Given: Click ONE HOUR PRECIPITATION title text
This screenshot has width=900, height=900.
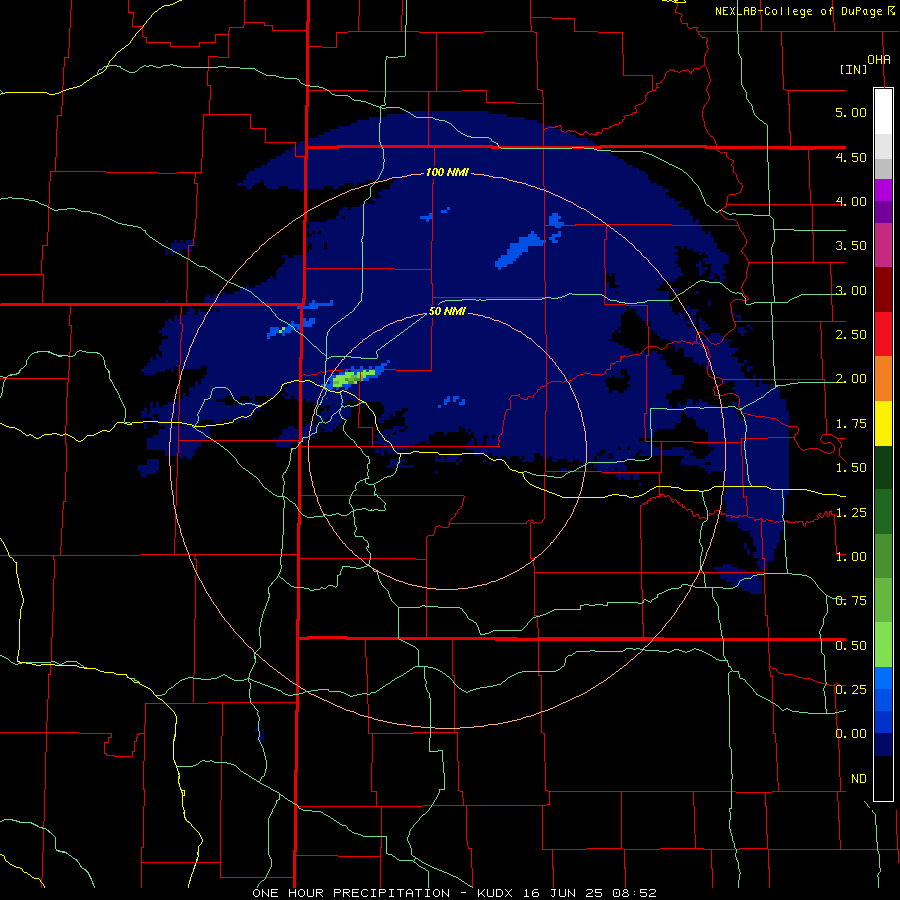Looking at the screenshot, I should [x=351, y=893].
